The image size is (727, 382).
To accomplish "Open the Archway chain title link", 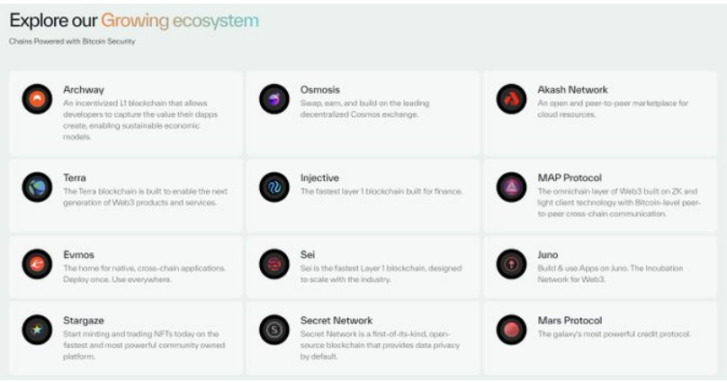I will click(83, 90).
